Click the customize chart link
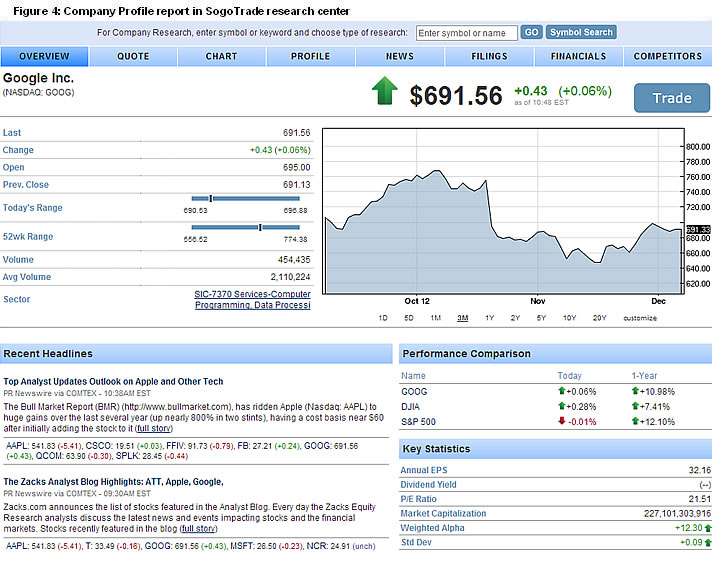 point(640,318)
